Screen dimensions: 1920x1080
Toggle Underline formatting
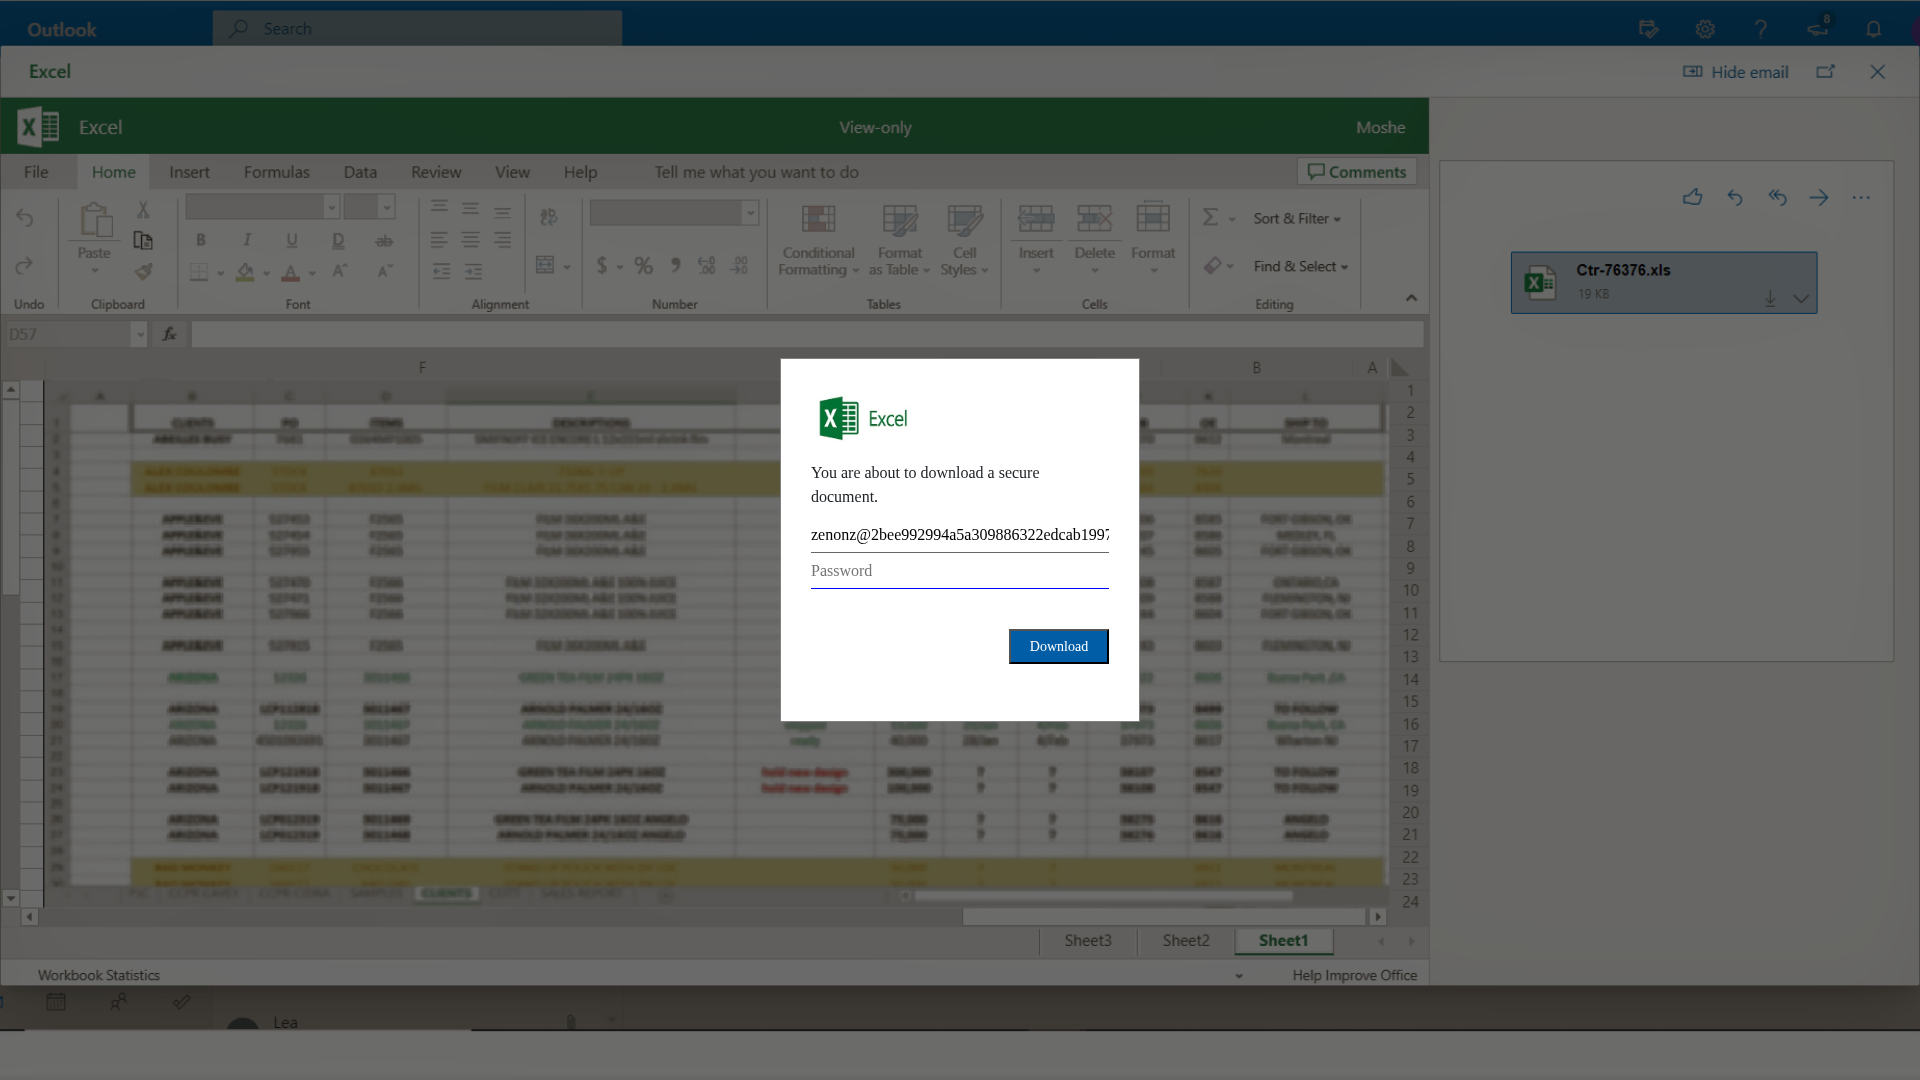click(292, 240)
